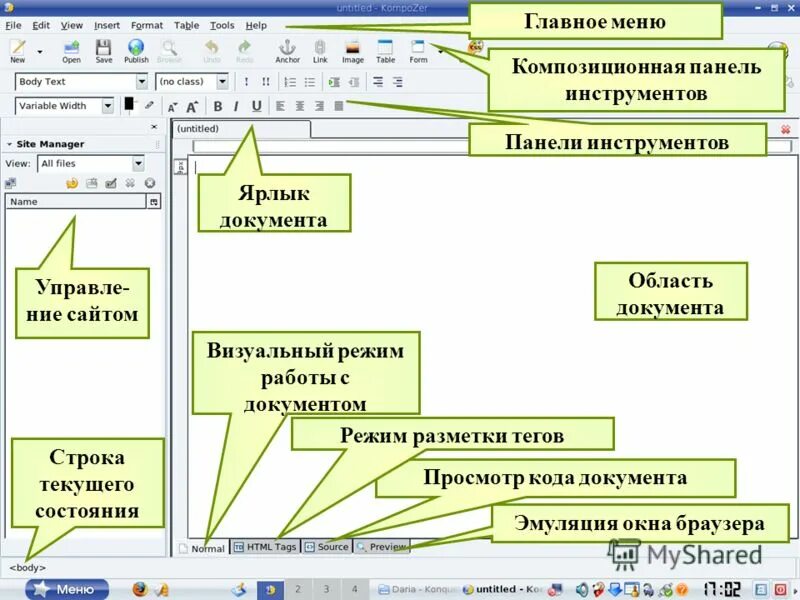This screenshot has width=800, height=600.
Task: Open the Tools menu
Action: (222, 25)
